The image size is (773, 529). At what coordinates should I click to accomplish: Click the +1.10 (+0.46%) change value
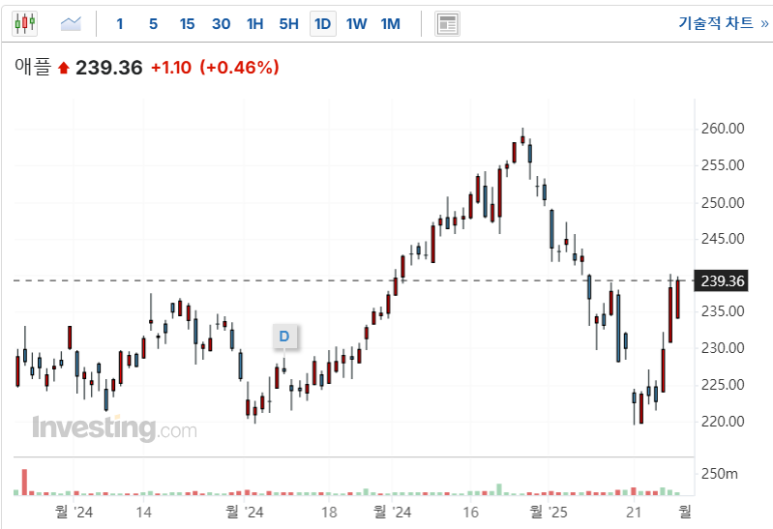coord(215,67)
